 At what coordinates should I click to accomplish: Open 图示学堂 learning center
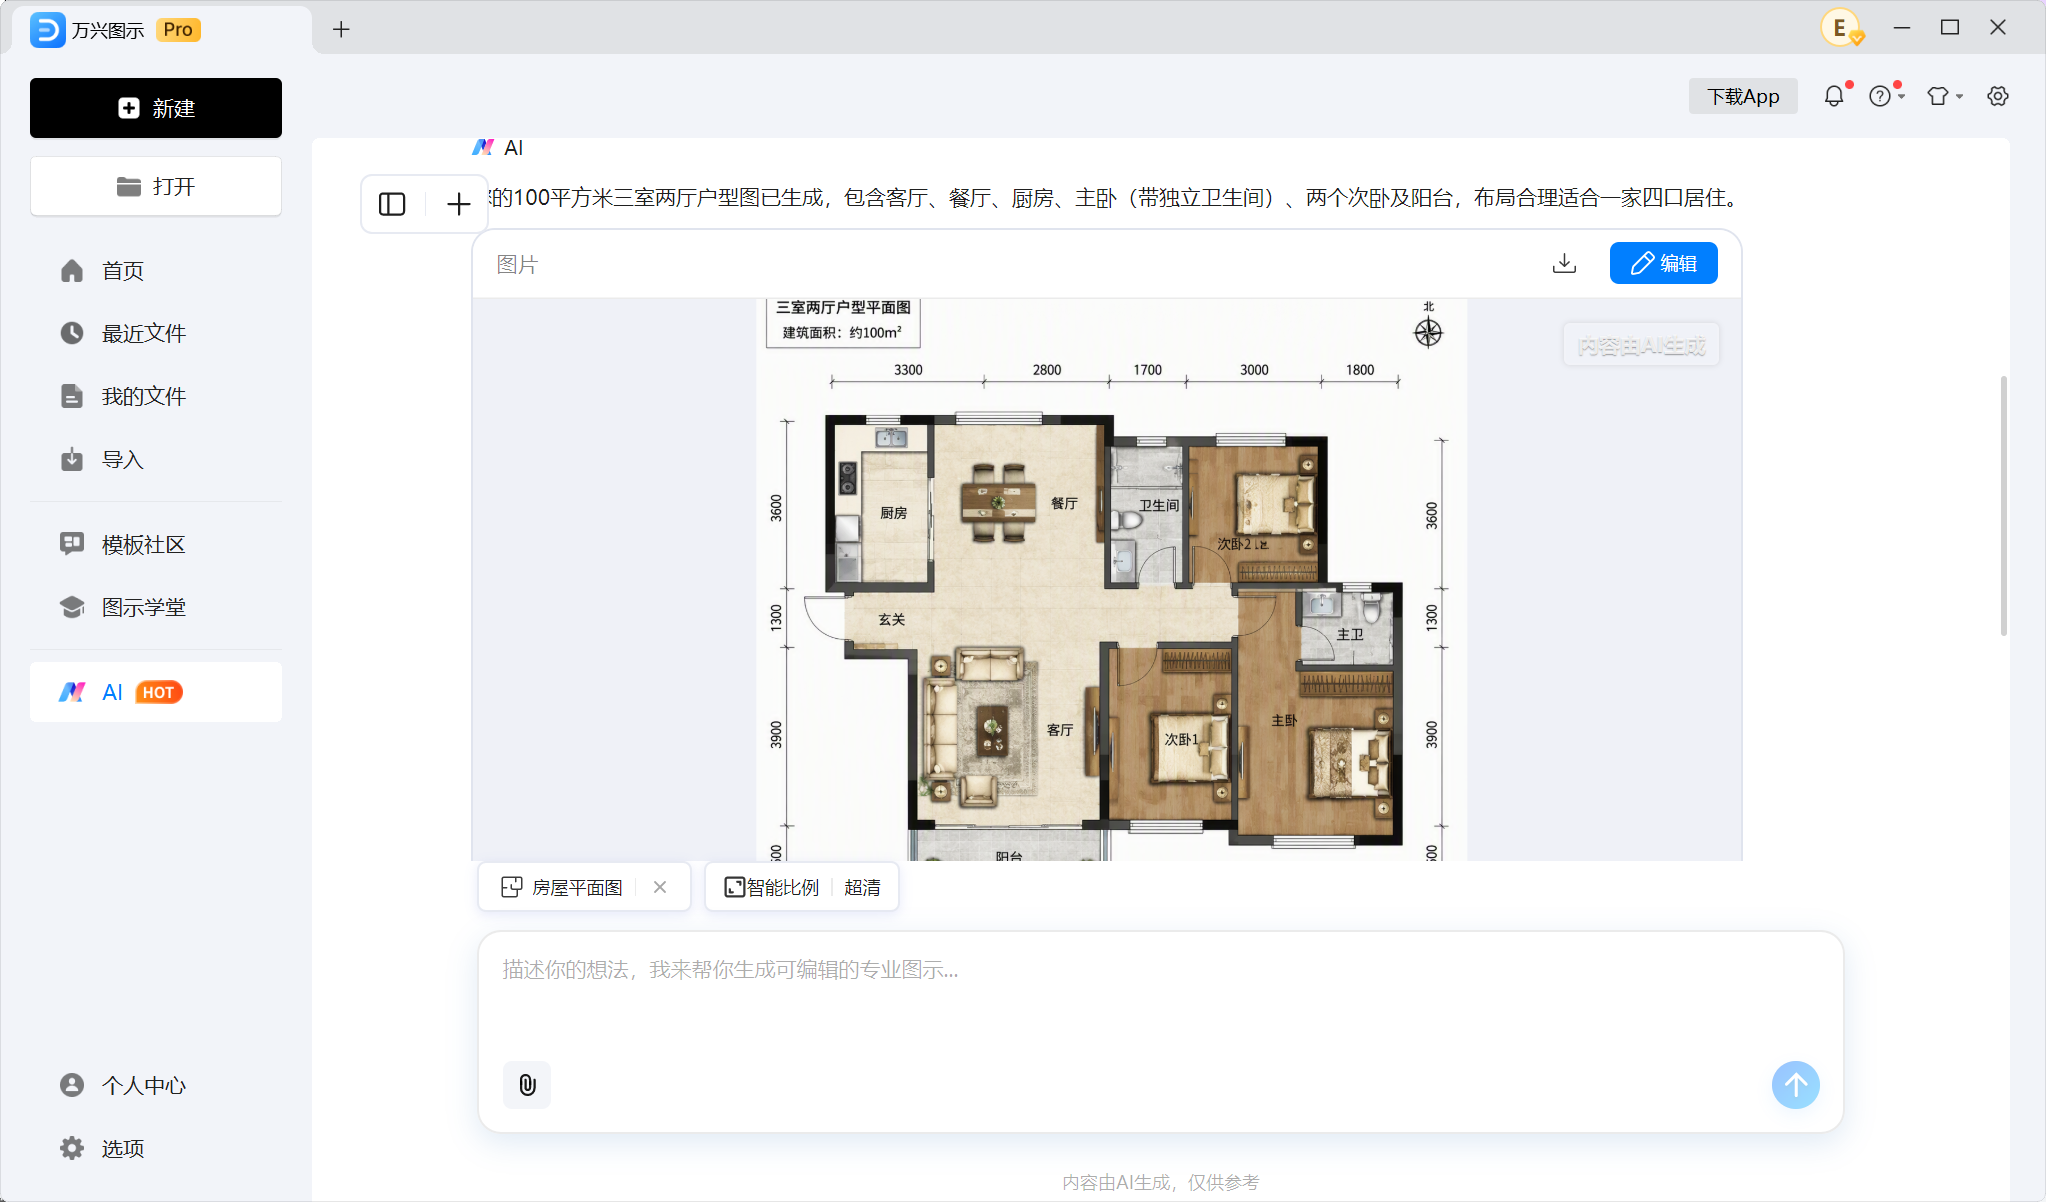pyautogui.click(x=156, y=607)
